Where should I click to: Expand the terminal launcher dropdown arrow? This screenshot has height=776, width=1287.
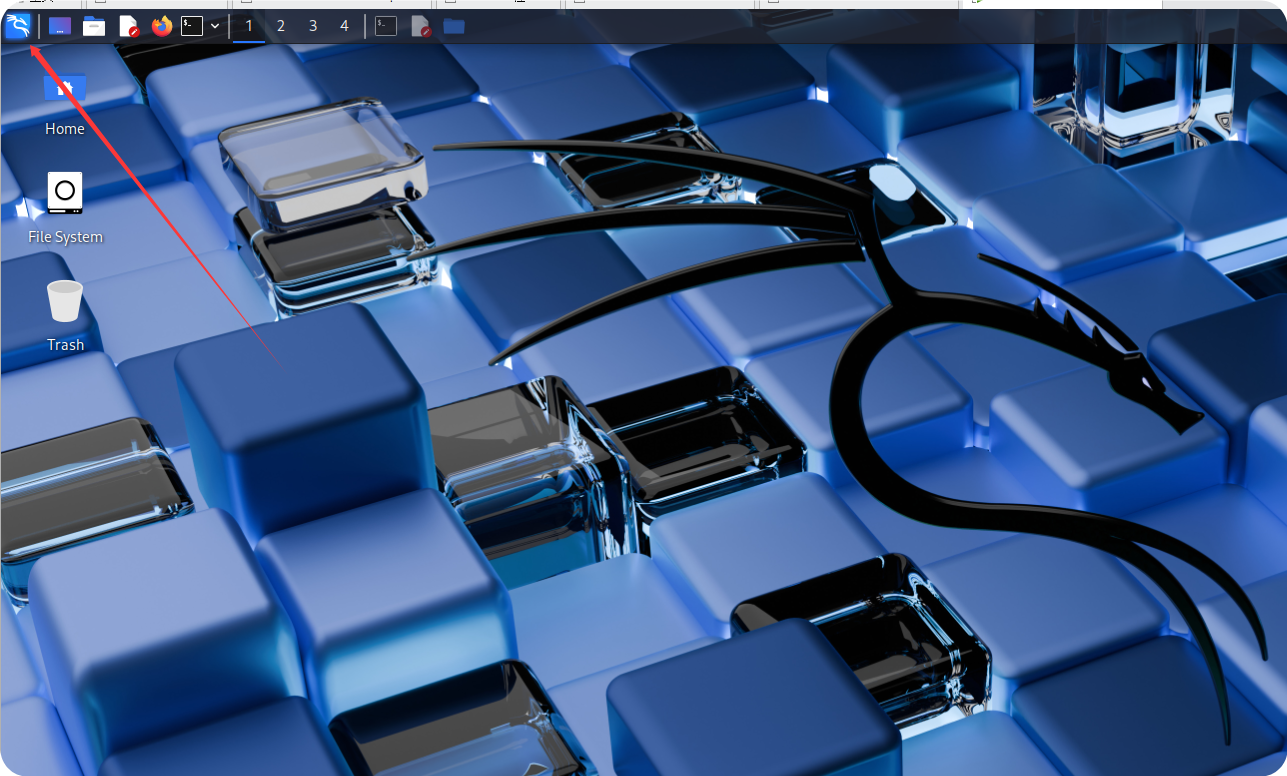click(215, 26)
